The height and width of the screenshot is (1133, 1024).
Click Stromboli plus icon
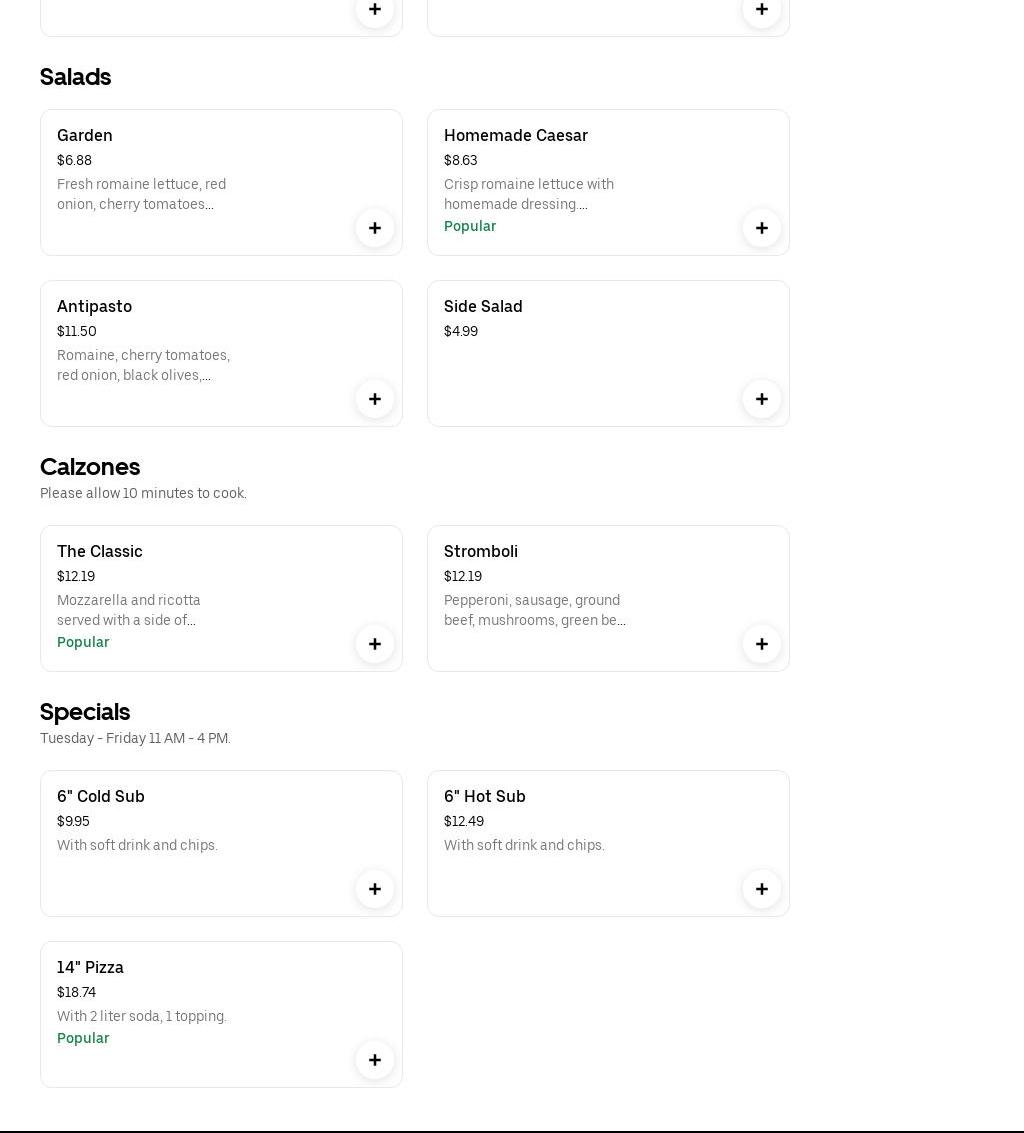pyautogui.click(x=762, y=644)
